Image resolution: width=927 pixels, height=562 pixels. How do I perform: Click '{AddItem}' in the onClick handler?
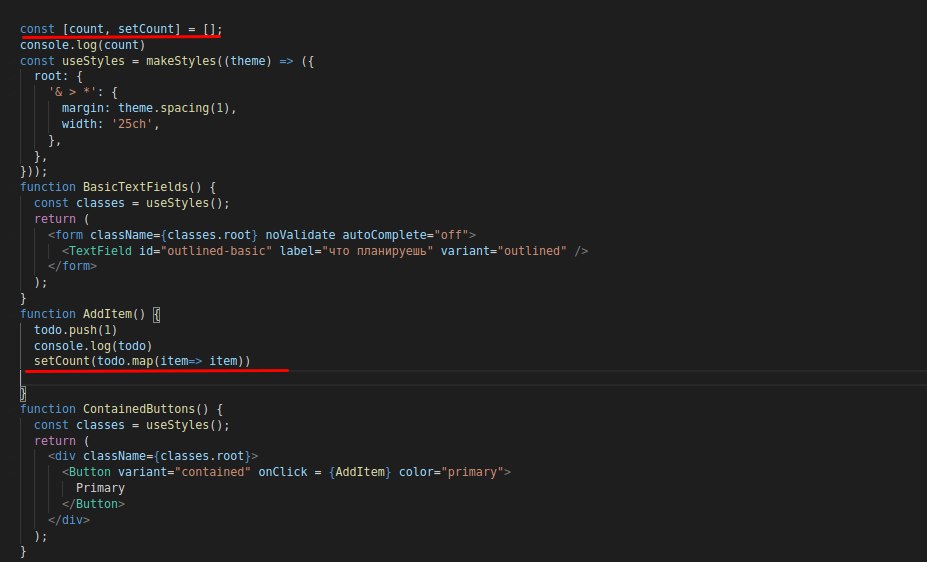[360, 472]
